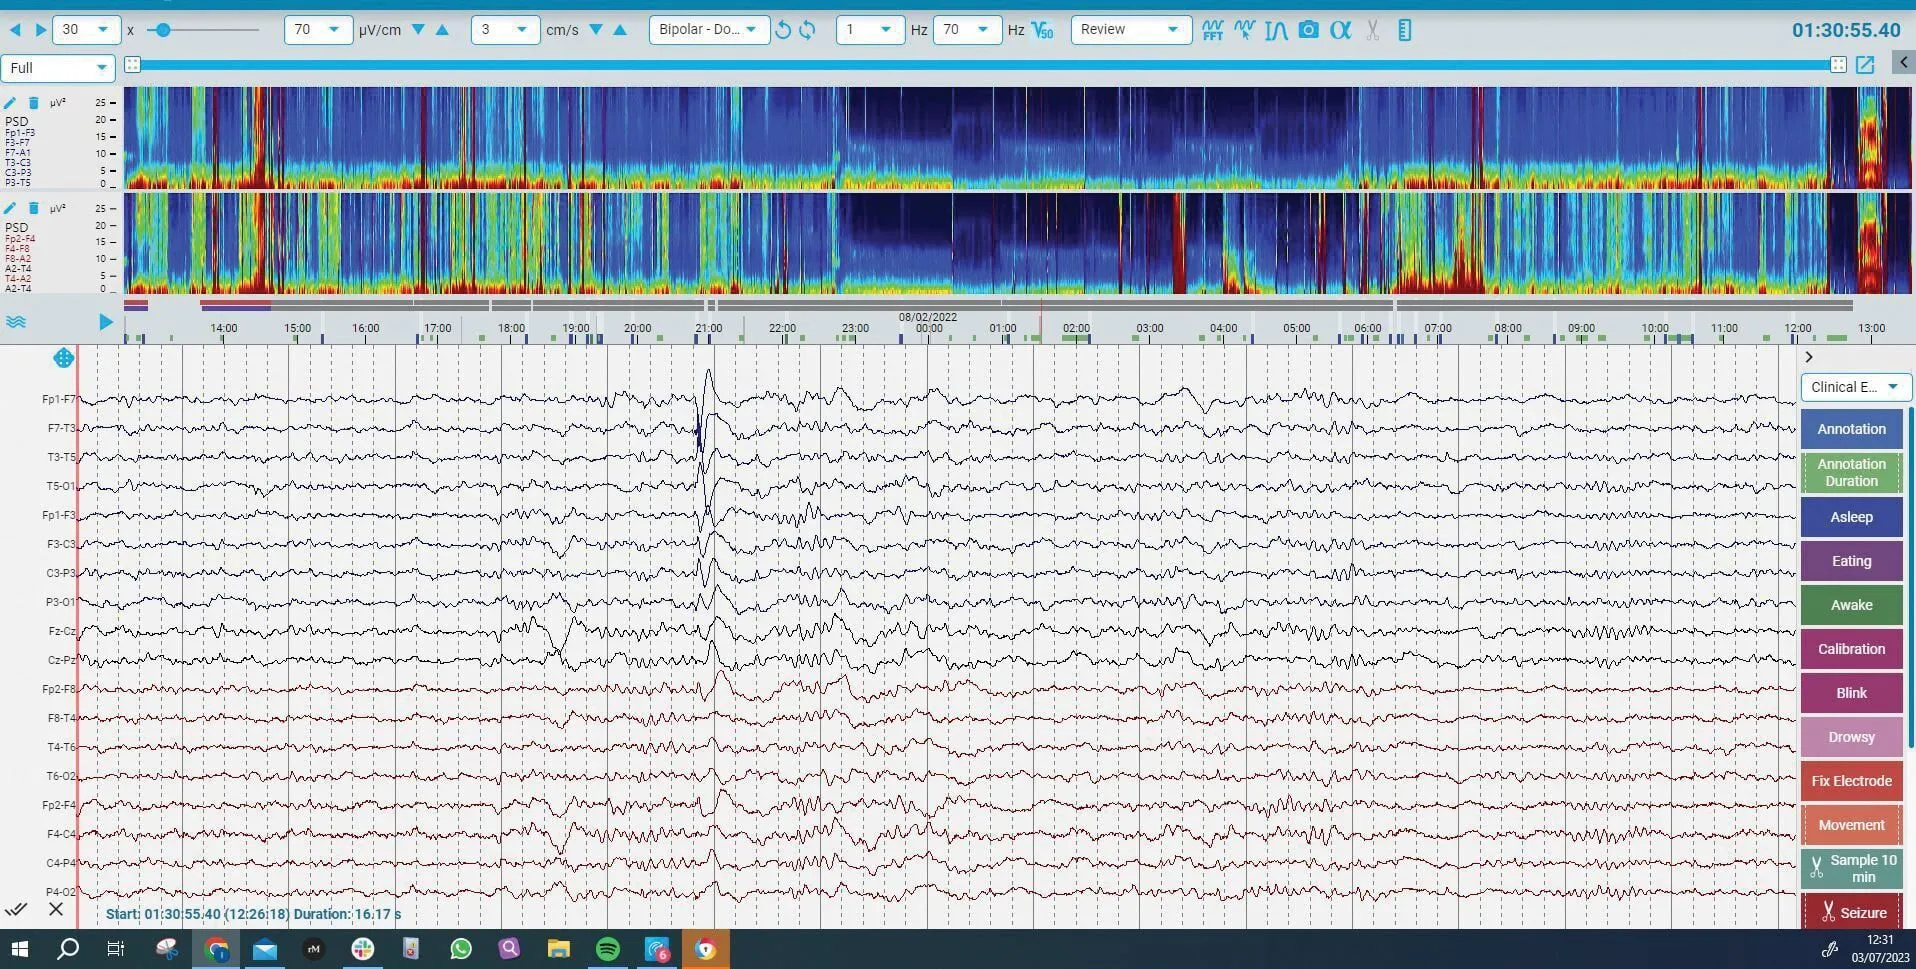Delete the second PSD trend trash icon
This screenshot has width=1916, height=969.
(33, 208)
